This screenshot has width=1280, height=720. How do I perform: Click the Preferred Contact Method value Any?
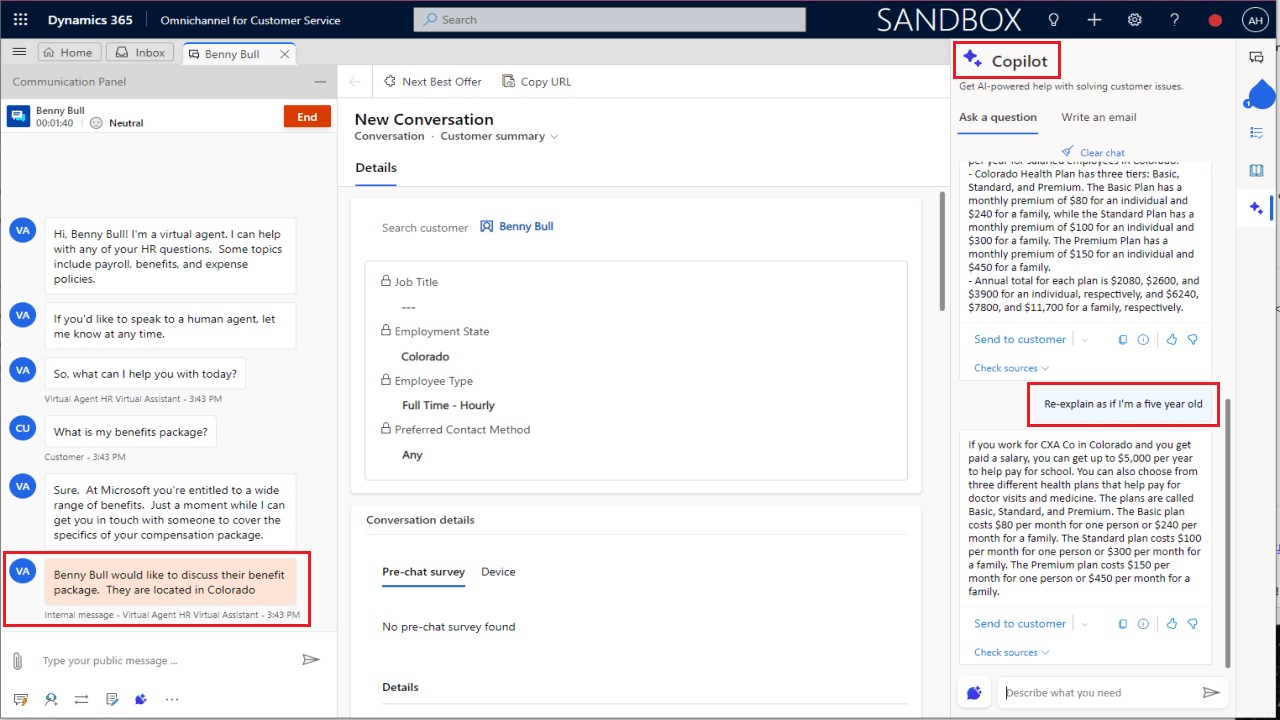click(412, 455)
